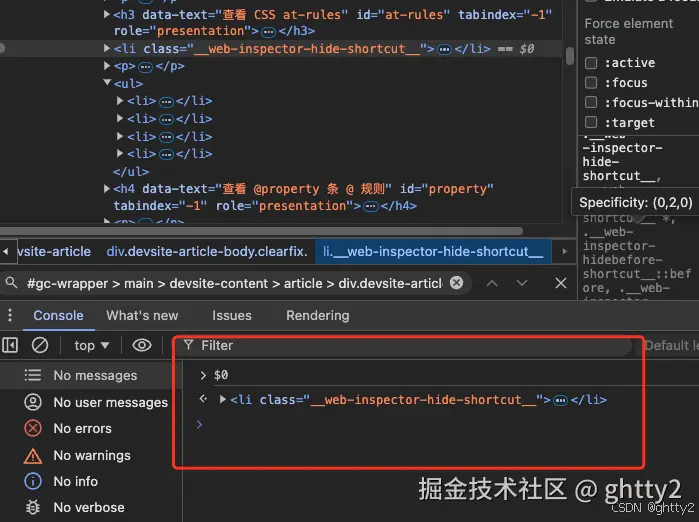This screenshot has height=522, width=699.
Task: Open the top context dropdown
Action: 91,345
